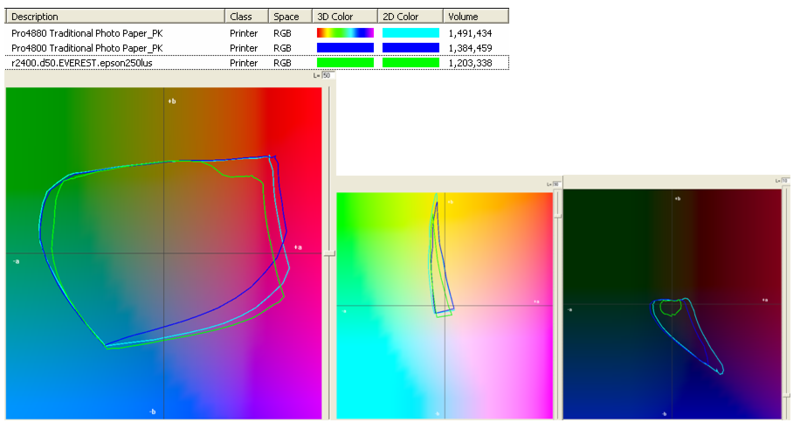
Task: Select r2400.d50.EVEREST.epson250lus profile row
Action: [257, 63]
